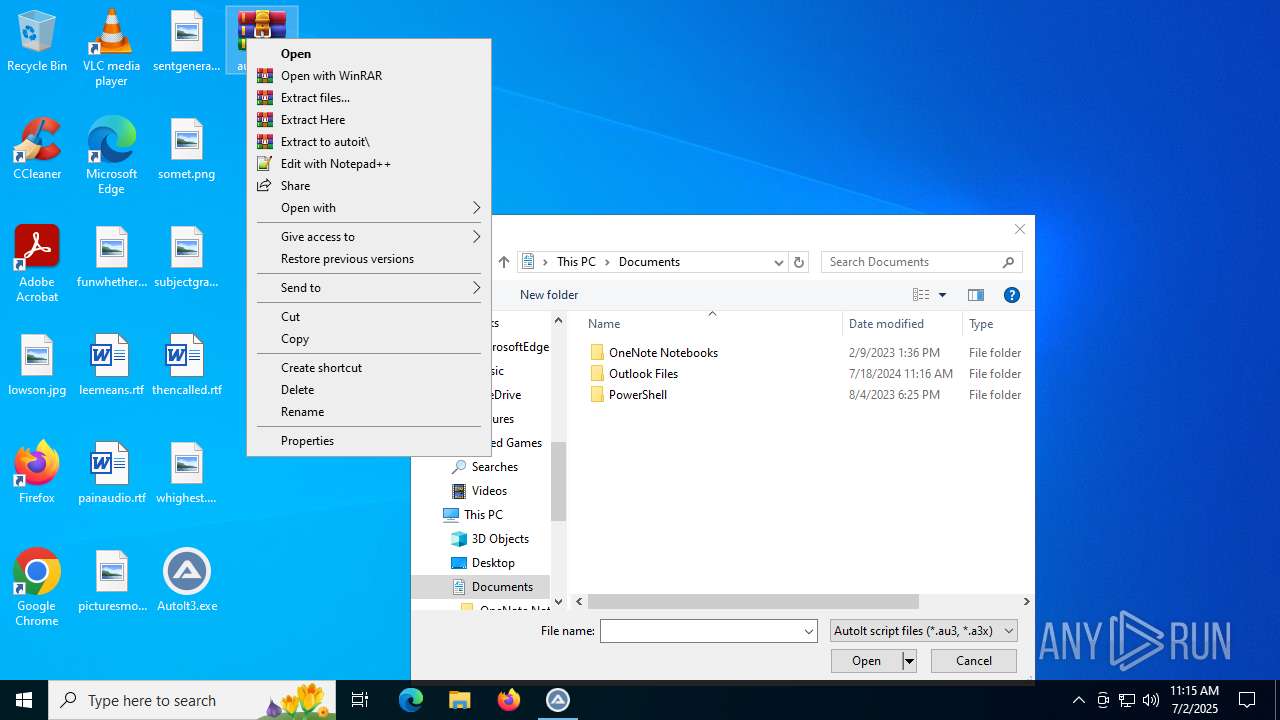Select the whighest desktop file icon
The height and width of the screenshot is (720, 1280).
point(186,474)
